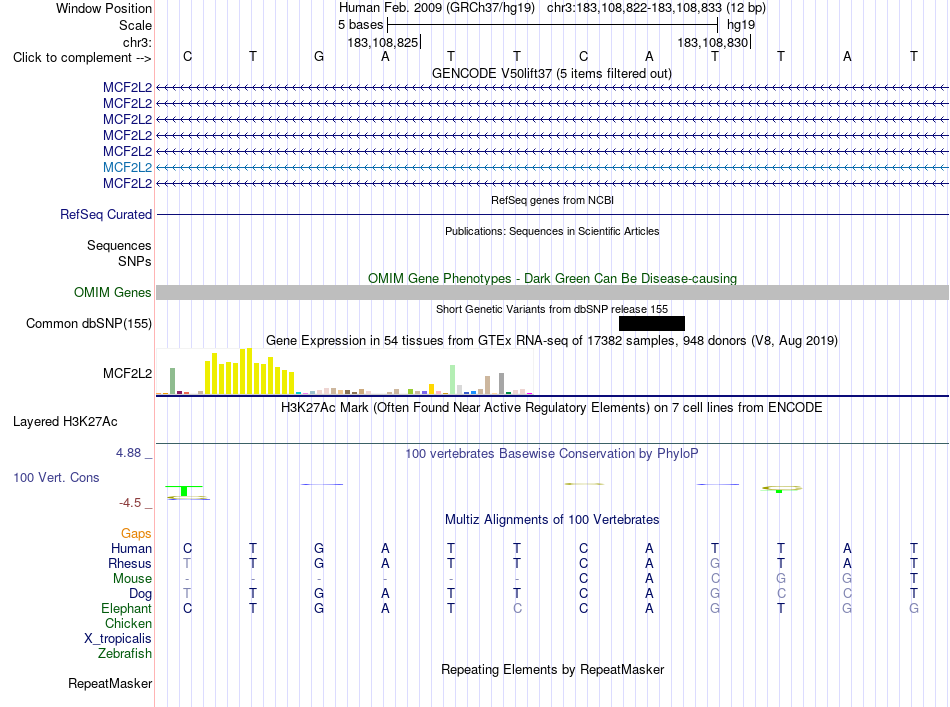This screenshot has height=707, width=950.
Task: Click the 'Click to complement -->' label
Action: tap(82, 58)
